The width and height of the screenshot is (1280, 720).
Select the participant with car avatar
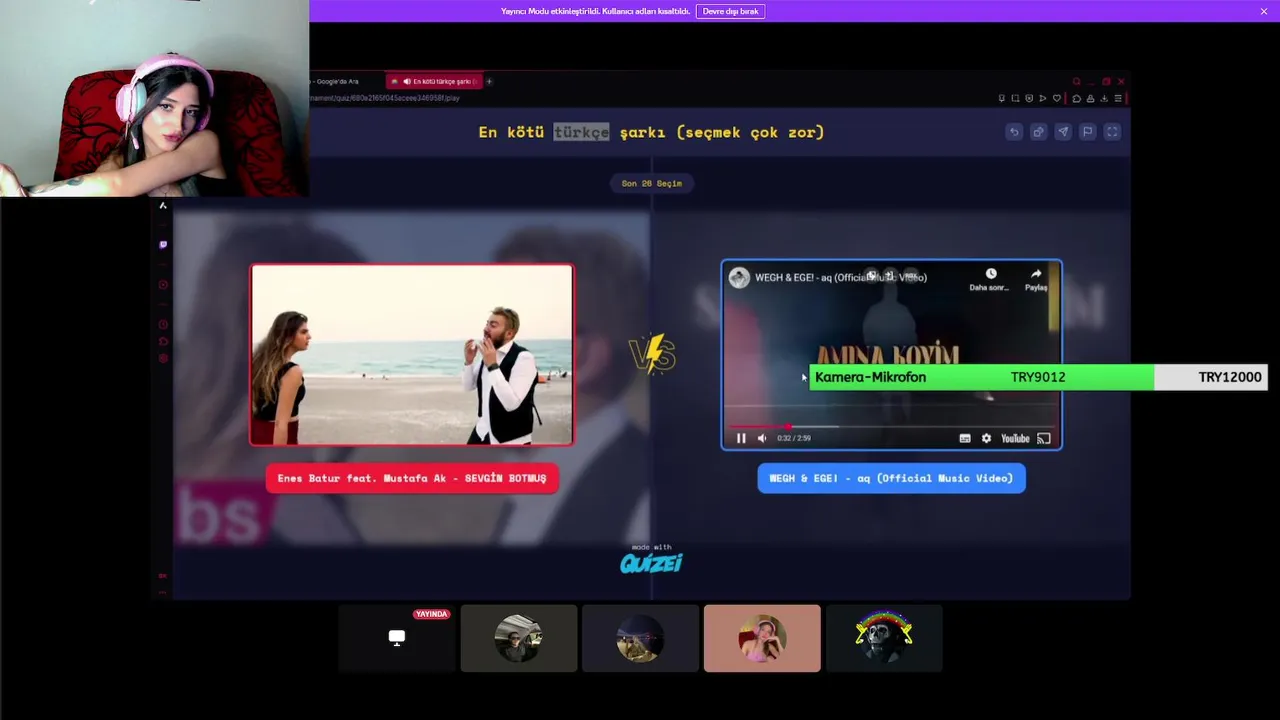point(518,638)
